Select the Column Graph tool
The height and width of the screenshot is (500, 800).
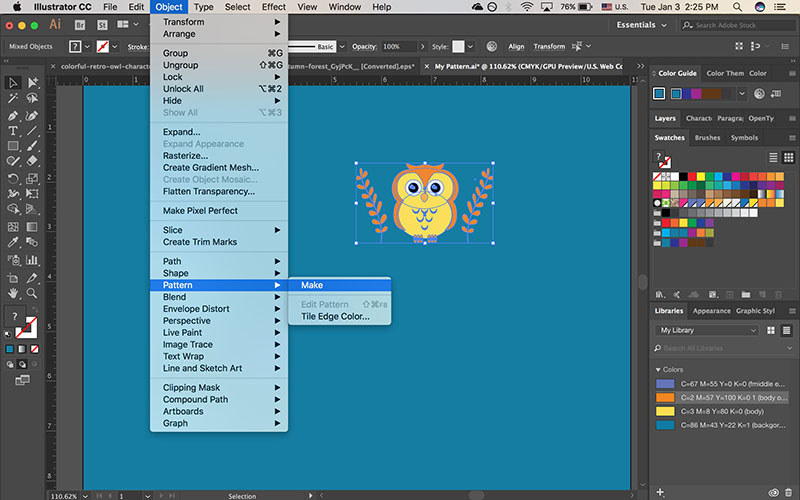[x=32, y=260]
